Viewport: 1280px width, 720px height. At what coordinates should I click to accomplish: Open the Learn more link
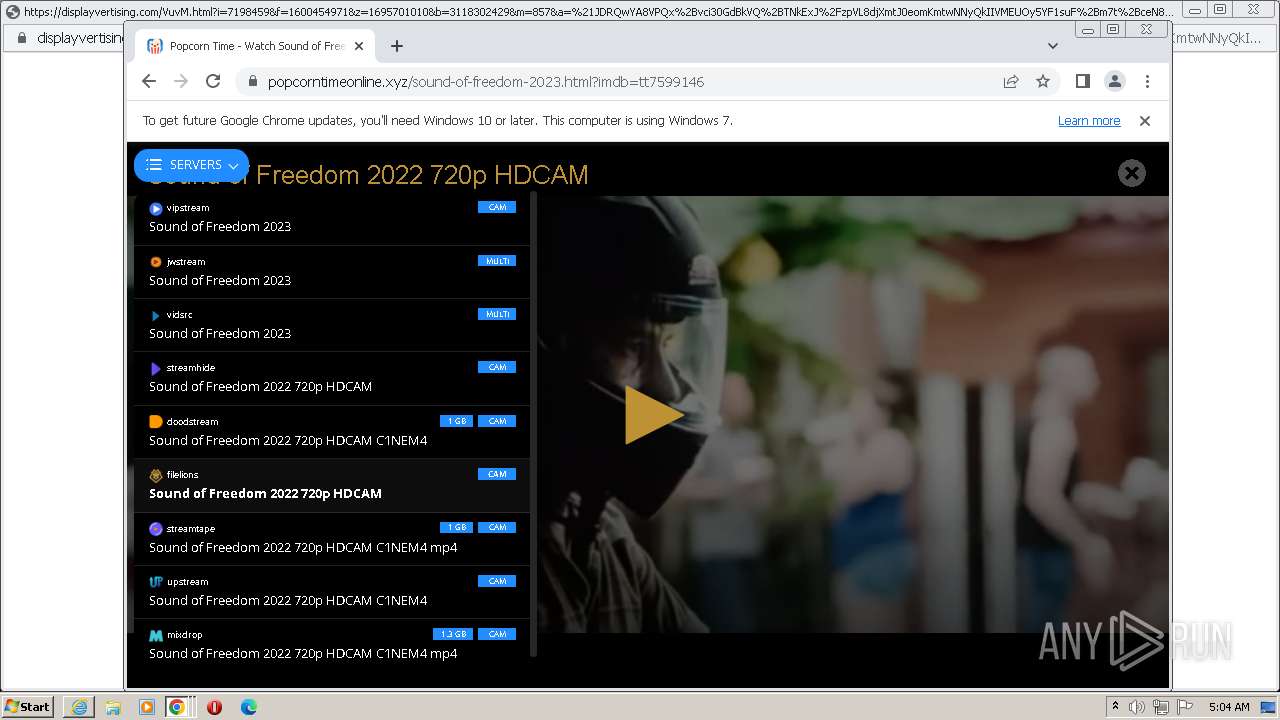(1089, 121)
